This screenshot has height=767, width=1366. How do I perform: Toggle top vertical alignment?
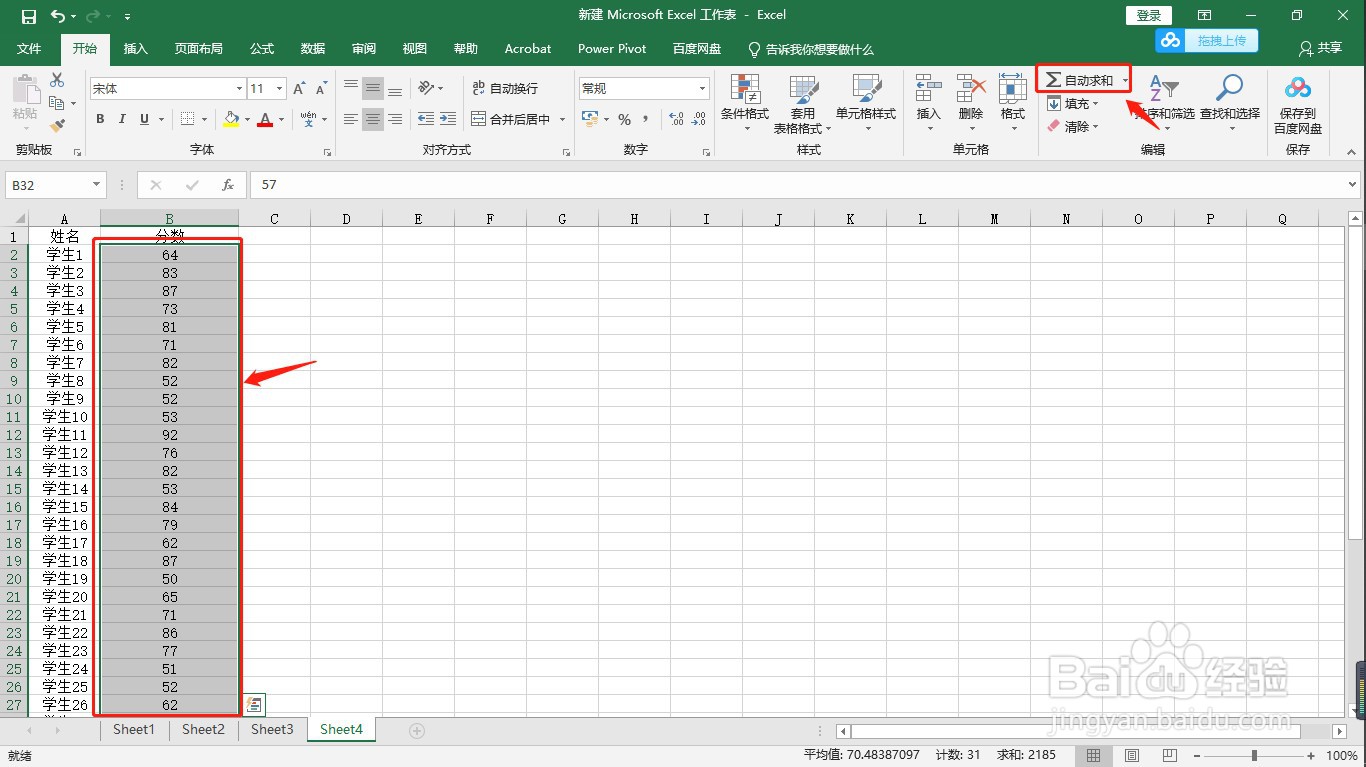coord(351,88)
